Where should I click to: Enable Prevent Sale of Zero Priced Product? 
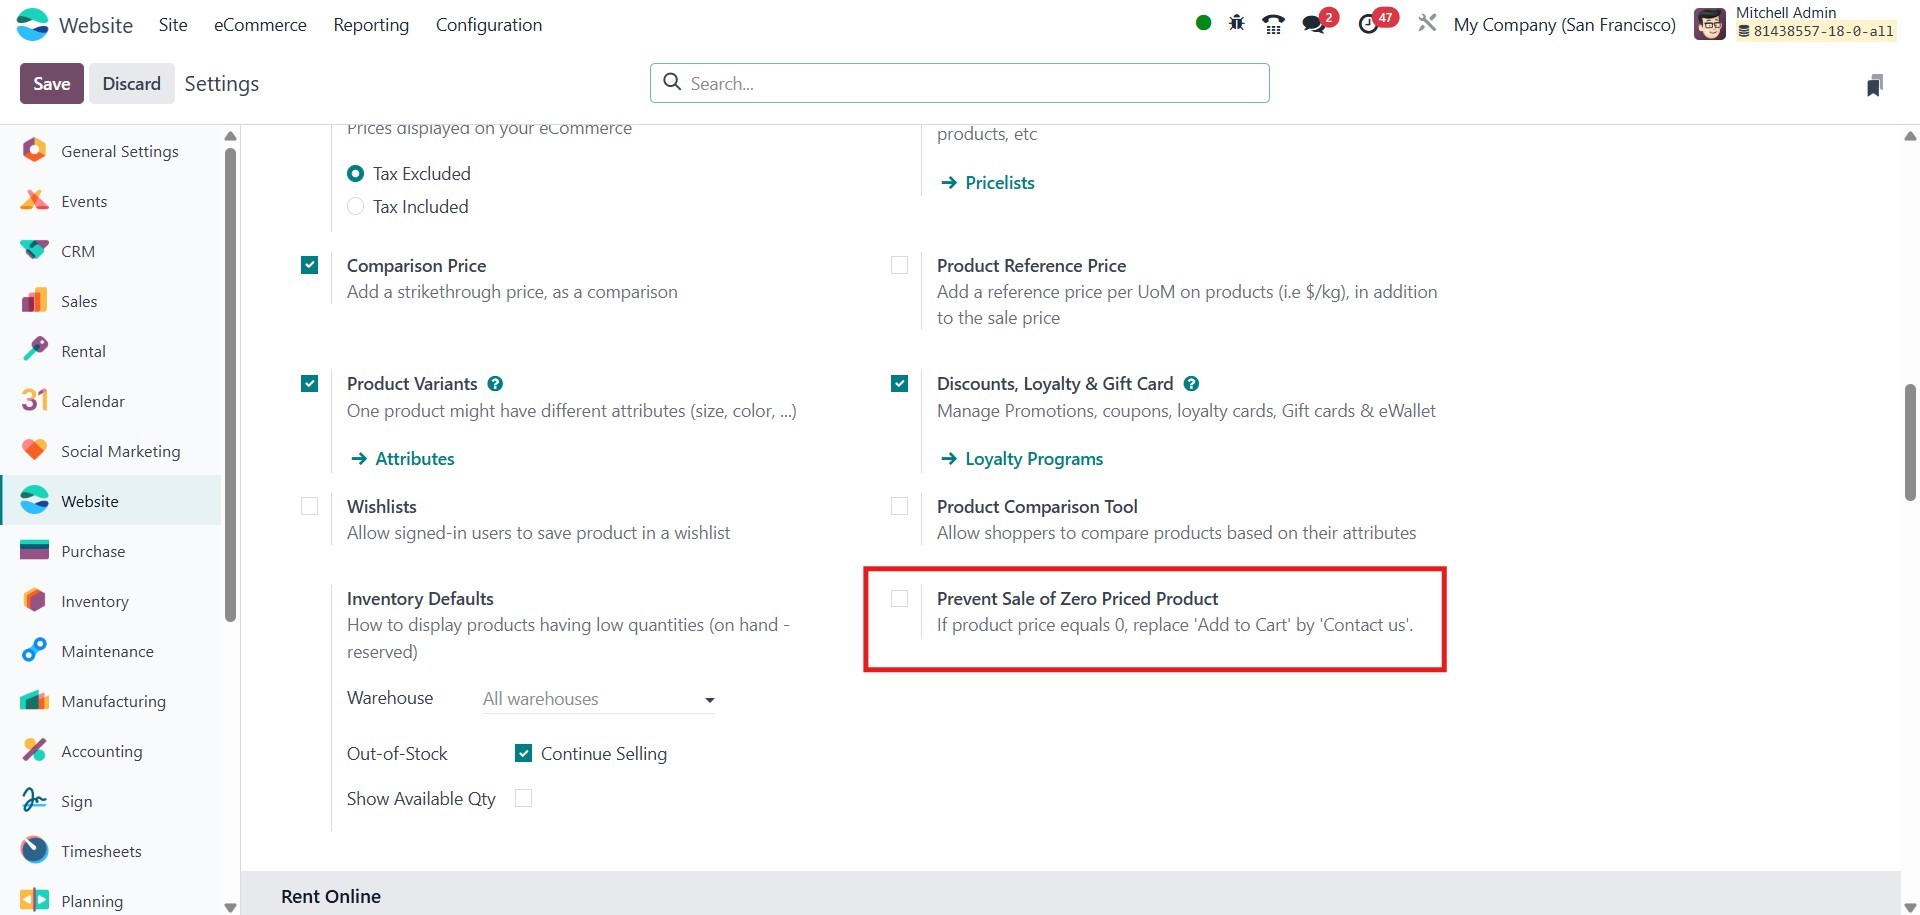900,599
